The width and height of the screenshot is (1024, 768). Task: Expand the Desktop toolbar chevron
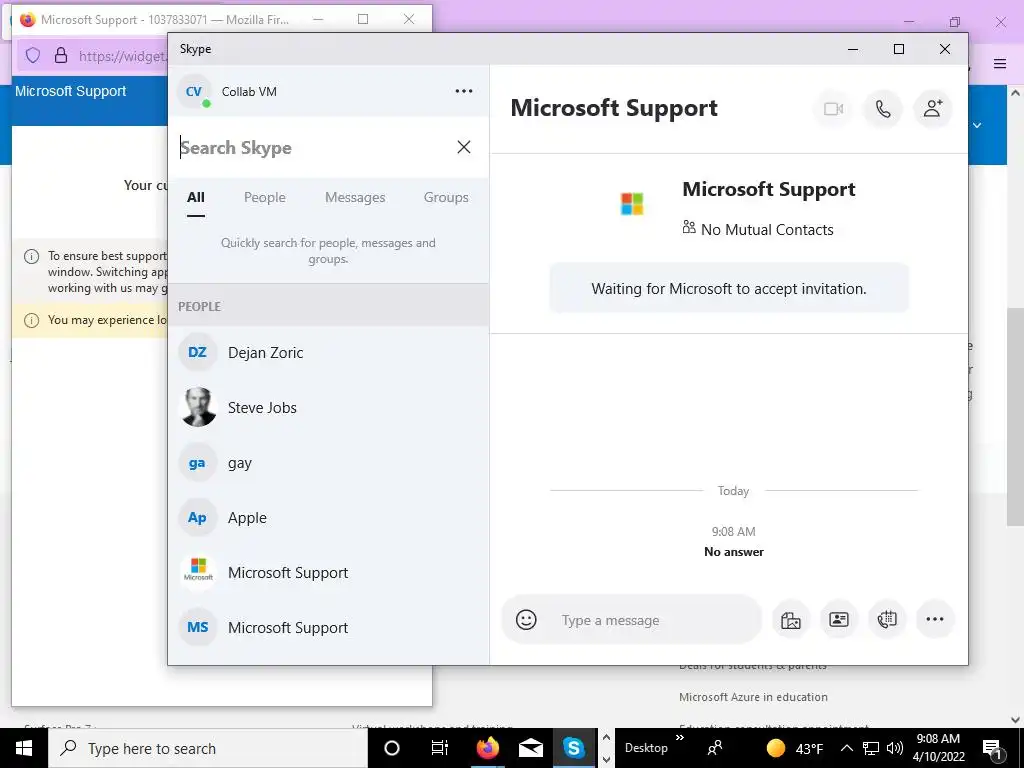[679, 738]
